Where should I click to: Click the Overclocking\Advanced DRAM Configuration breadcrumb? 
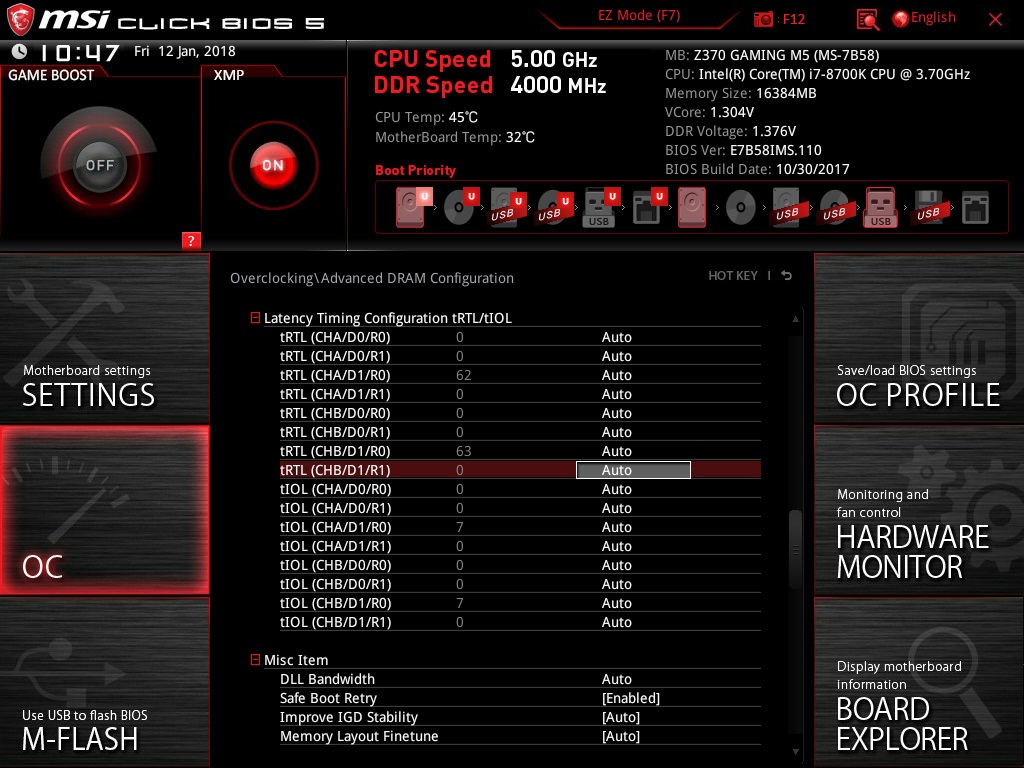point(372,278)
